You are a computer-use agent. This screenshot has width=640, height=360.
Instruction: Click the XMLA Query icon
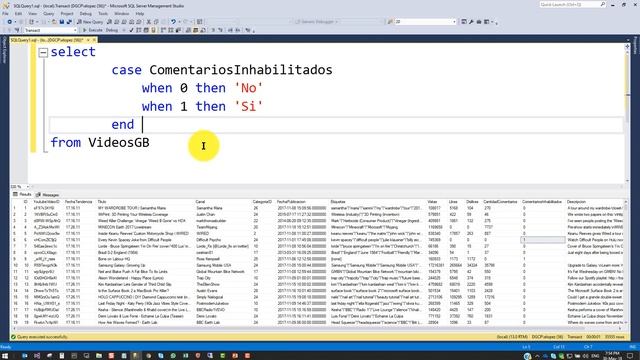[131, 22]
